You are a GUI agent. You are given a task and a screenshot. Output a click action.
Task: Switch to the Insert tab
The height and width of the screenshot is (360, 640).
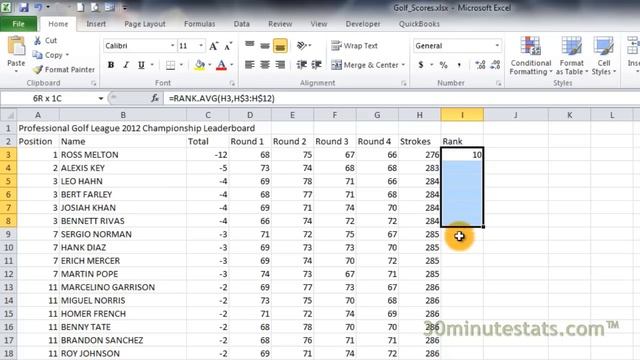(x=96, y=24)
